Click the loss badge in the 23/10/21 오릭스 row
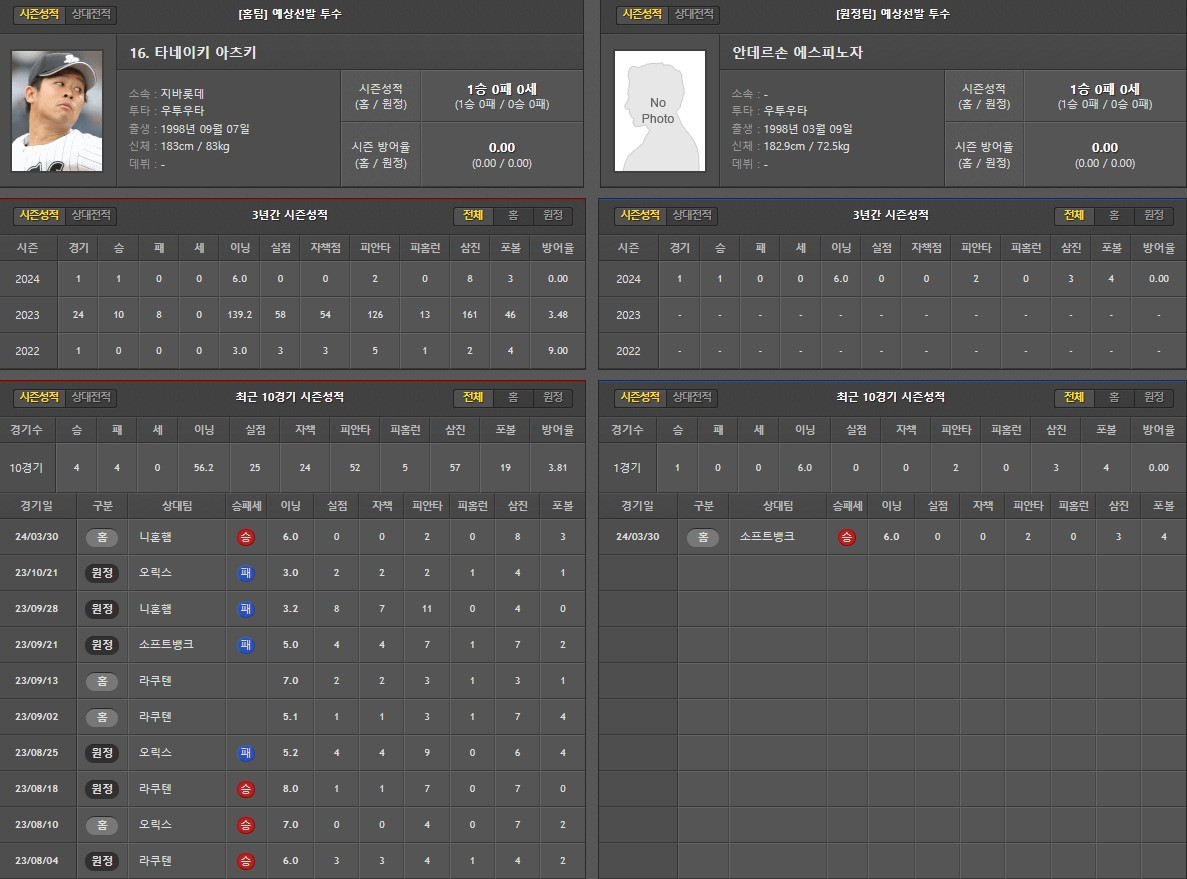Image resolution: width=1187 pixels, height=879 pixels. click(x=245, y=573)
